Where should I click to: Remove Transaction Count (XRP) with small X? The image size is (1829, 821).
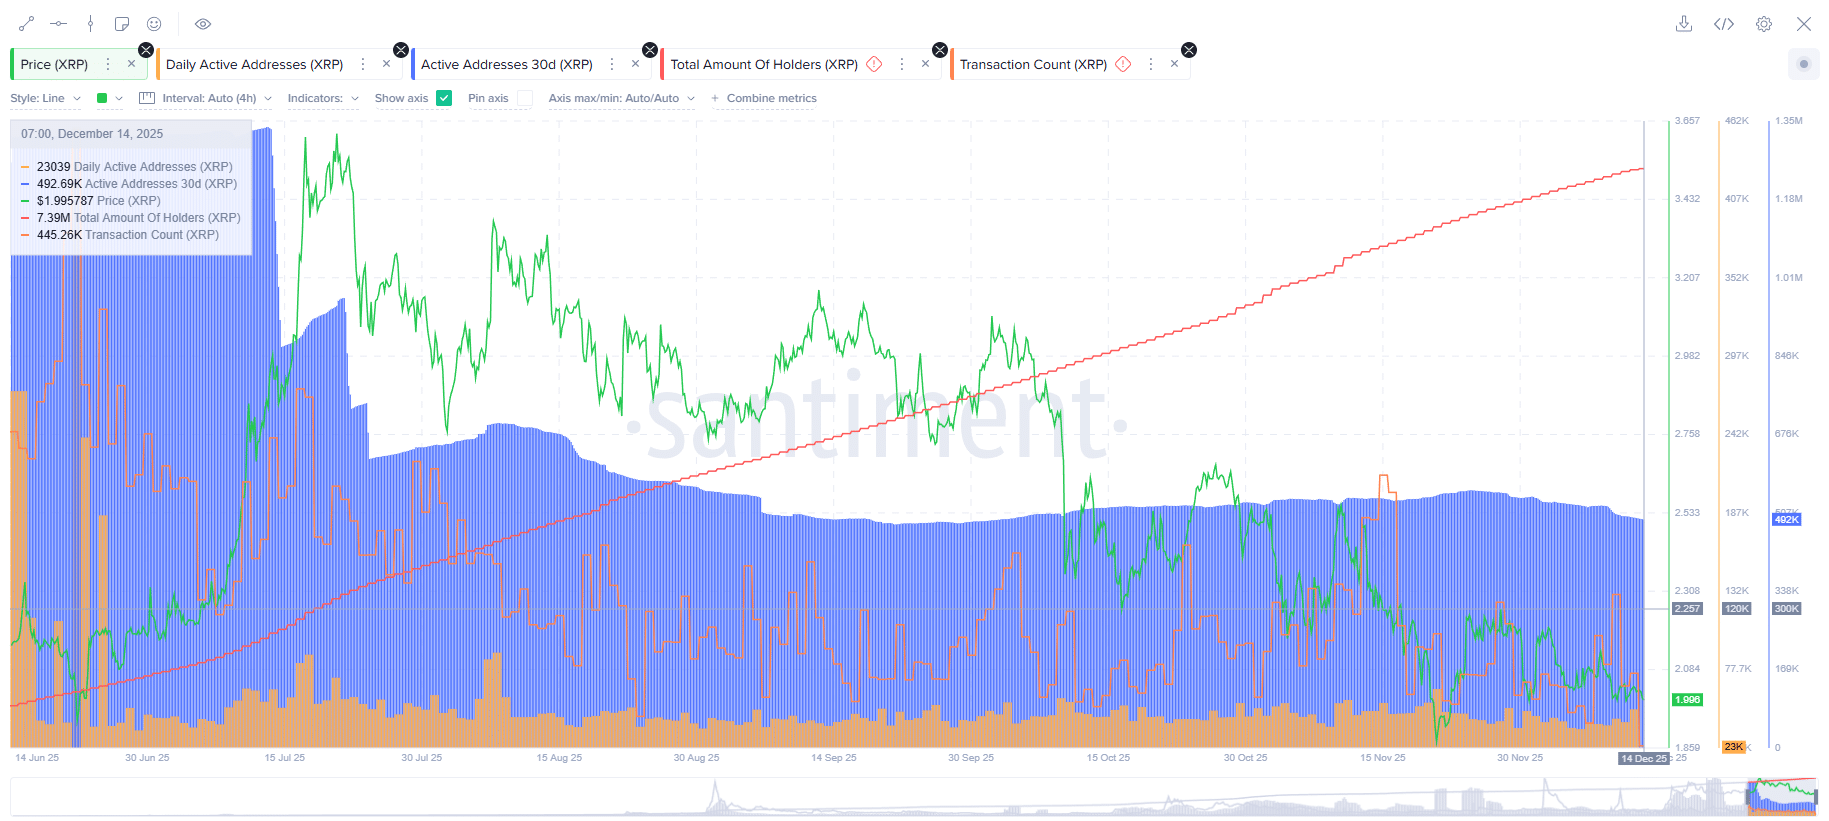tap(1174, 64)
